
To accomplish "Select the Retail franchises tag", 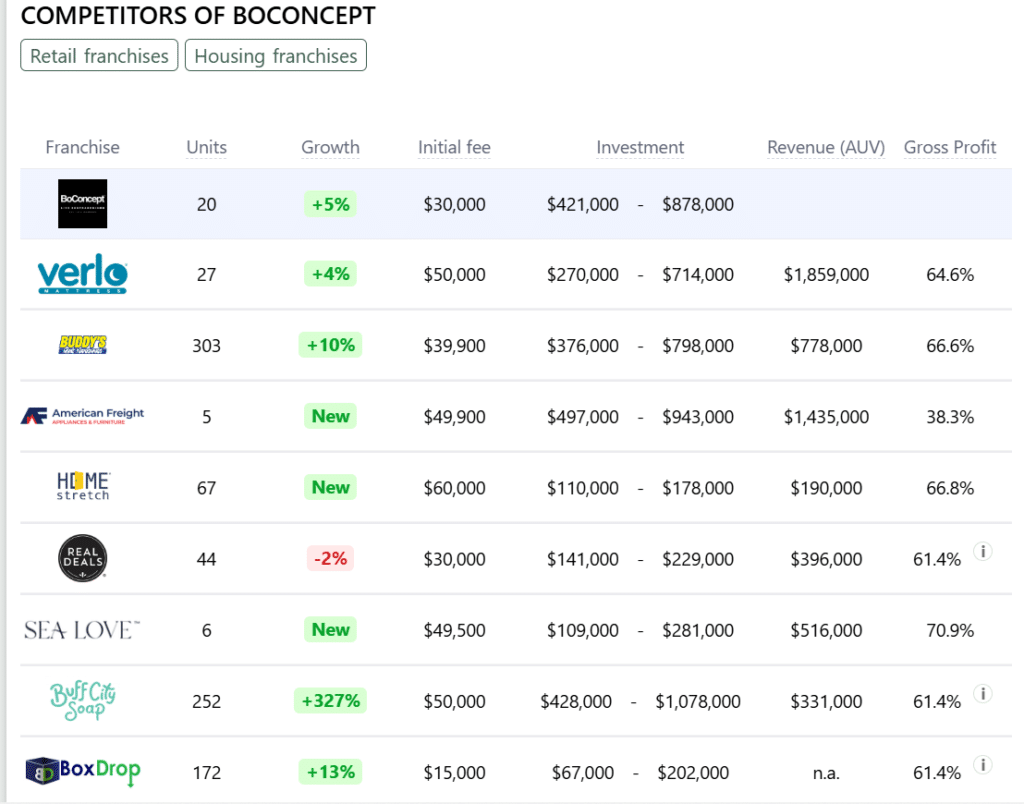I will [99, 56].
